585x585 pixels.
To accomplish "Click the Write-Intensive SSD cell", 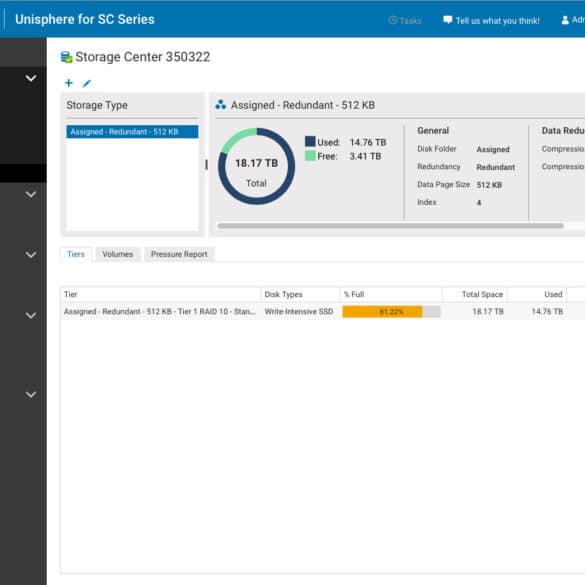I will click(299, 312).
